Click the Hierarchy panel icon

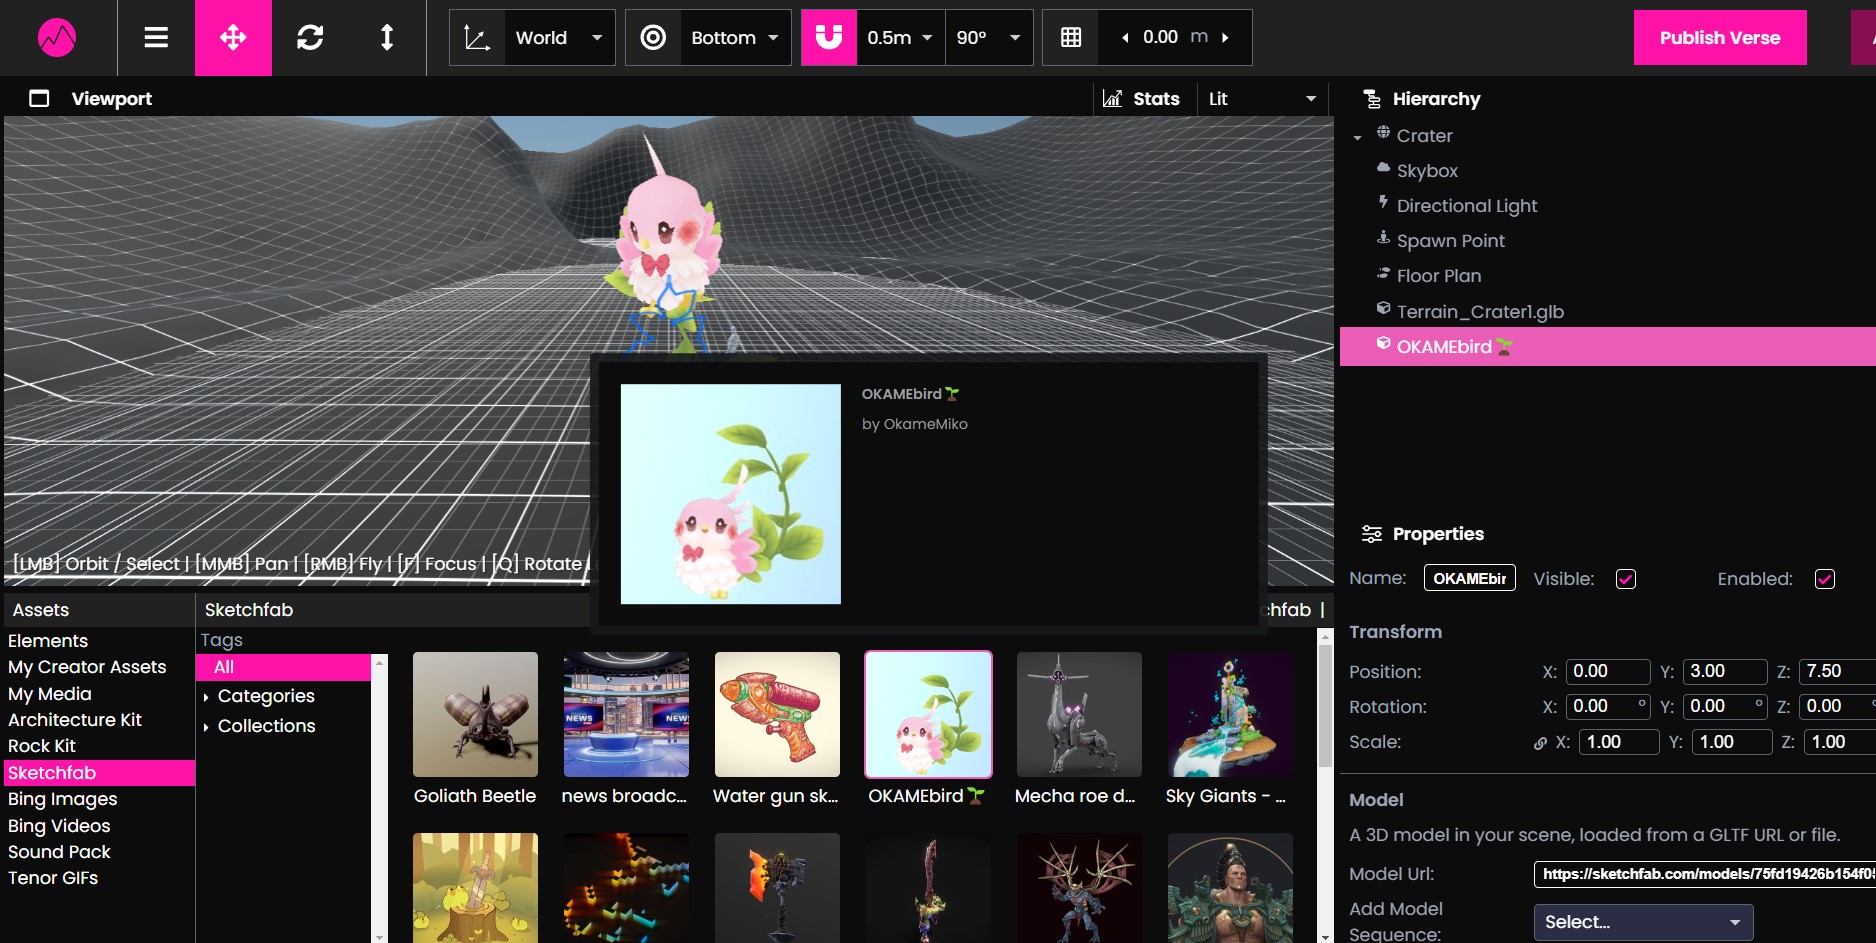pyautogui.click(x=1372, y=99)
